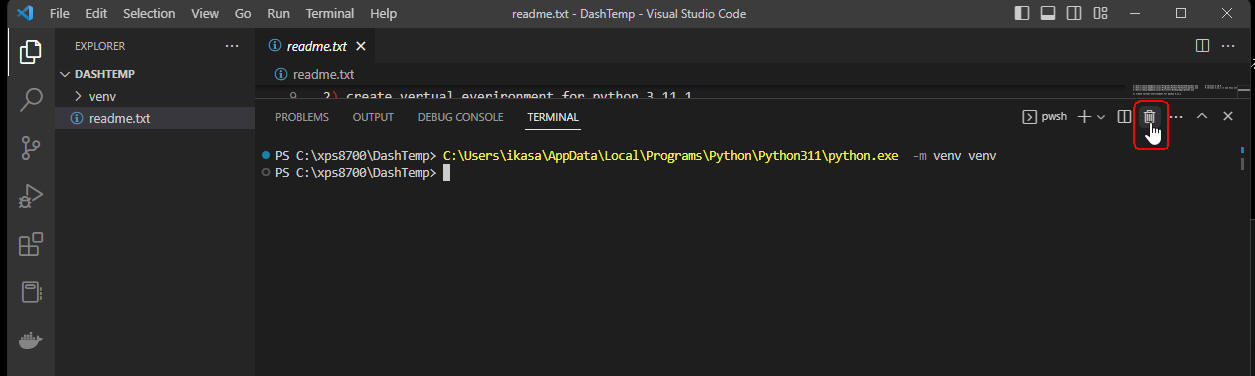Click the python.exe venv command text

720,156
